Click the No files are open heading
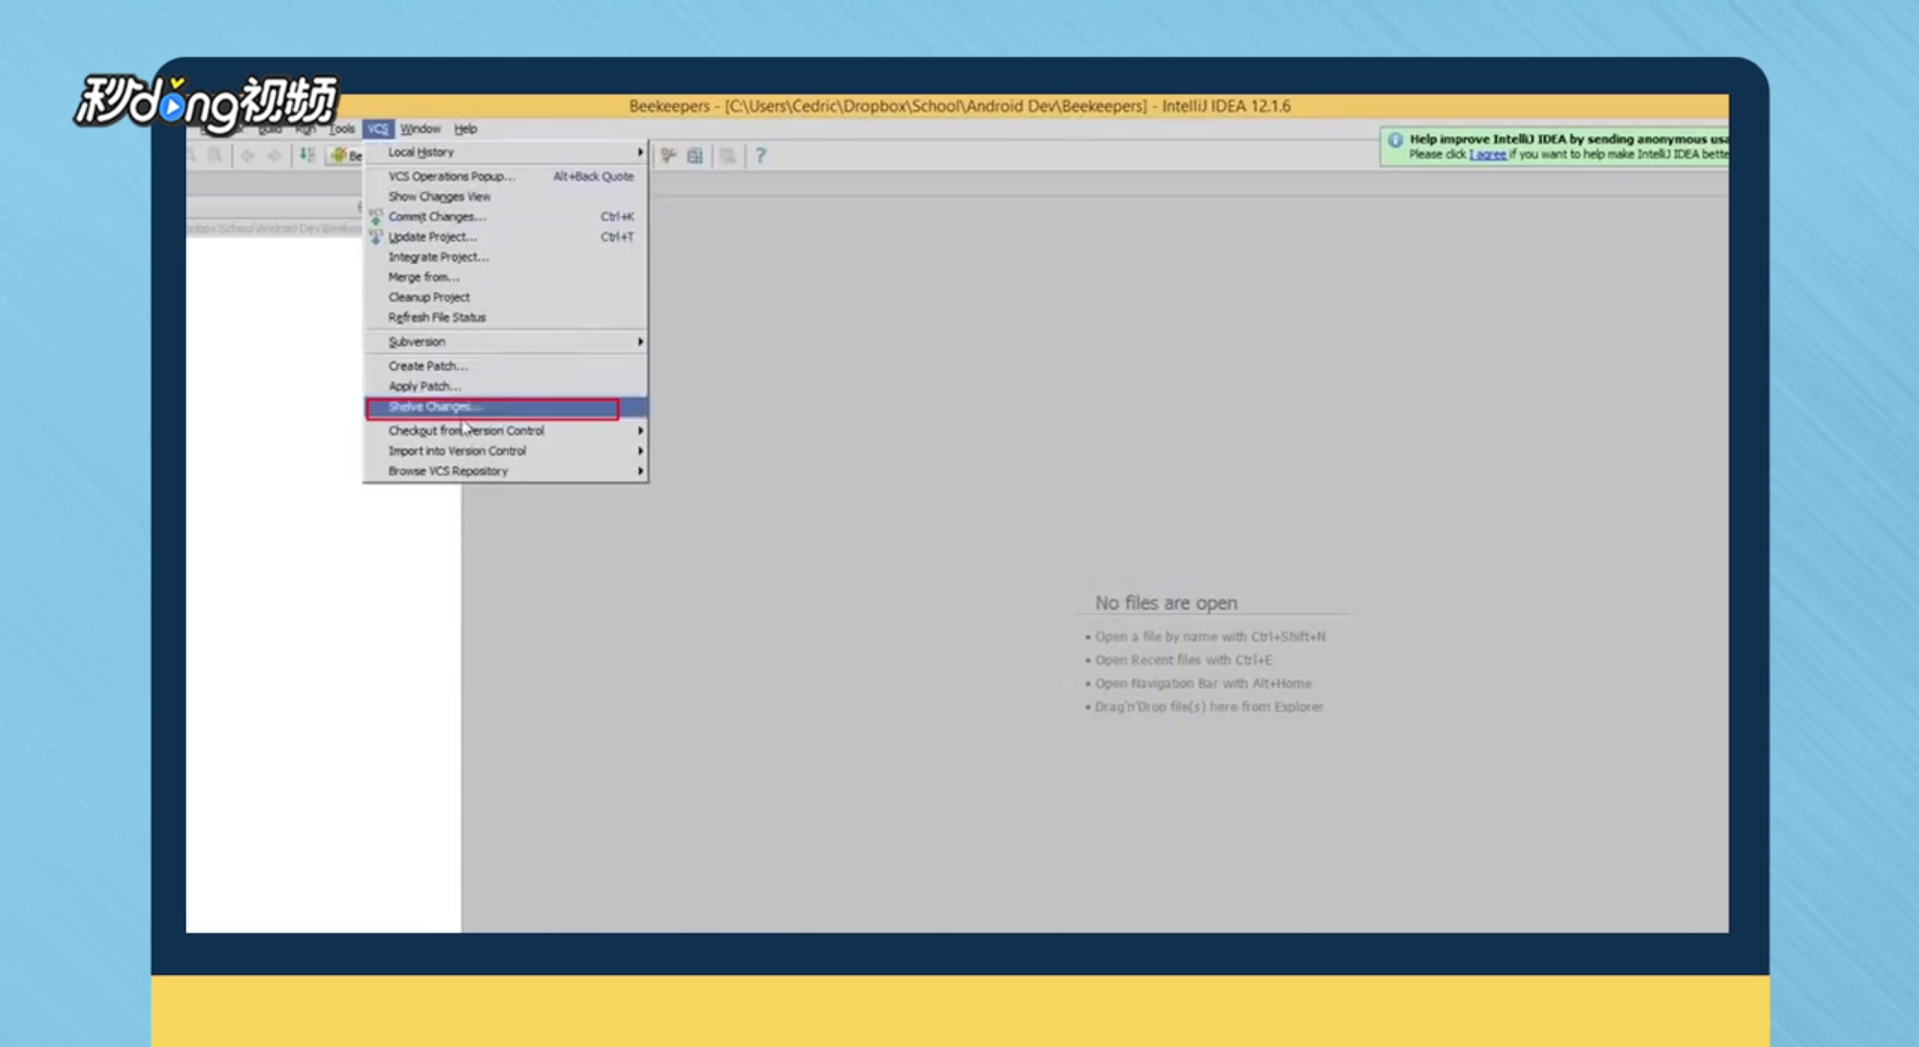The image size is (1919, 1047). [1166, 603]
